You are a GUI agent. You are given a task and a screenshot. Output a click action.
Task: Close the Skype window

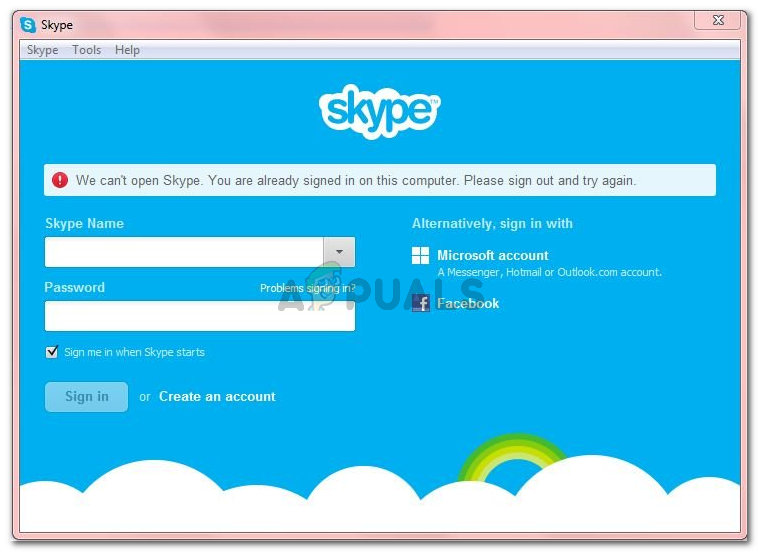click(x=718, y=20)
